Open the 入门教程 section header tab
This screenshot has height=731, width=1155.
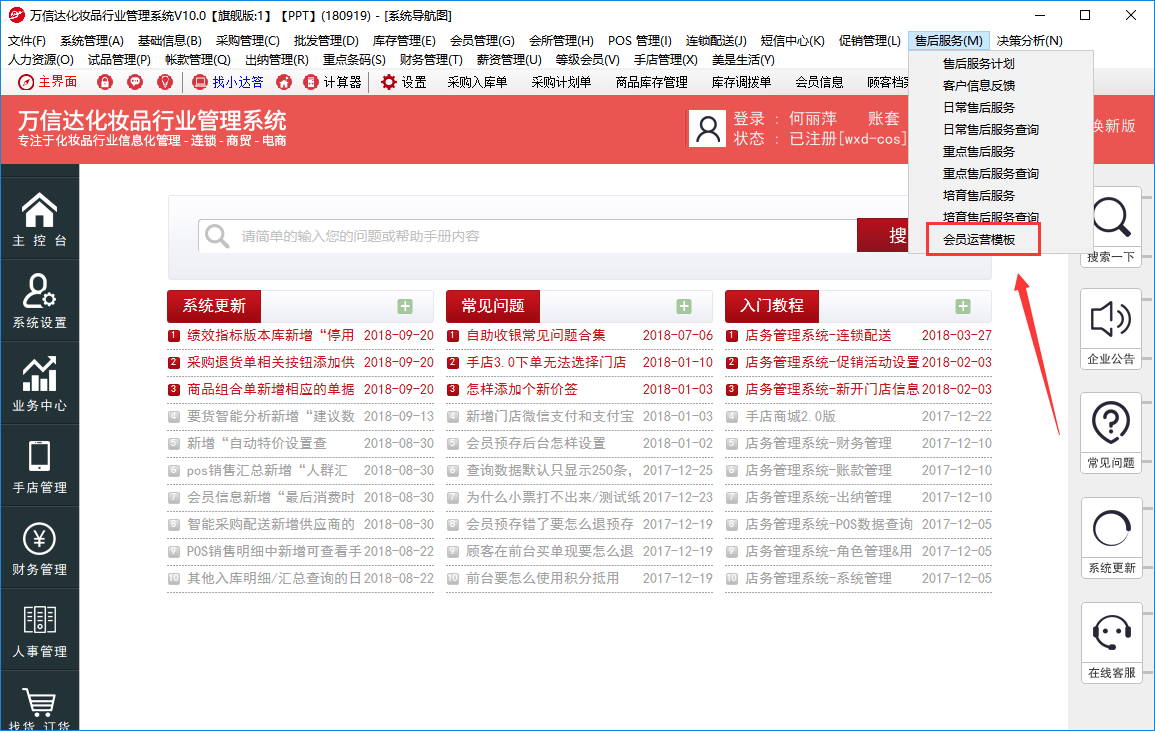(771, 307)
